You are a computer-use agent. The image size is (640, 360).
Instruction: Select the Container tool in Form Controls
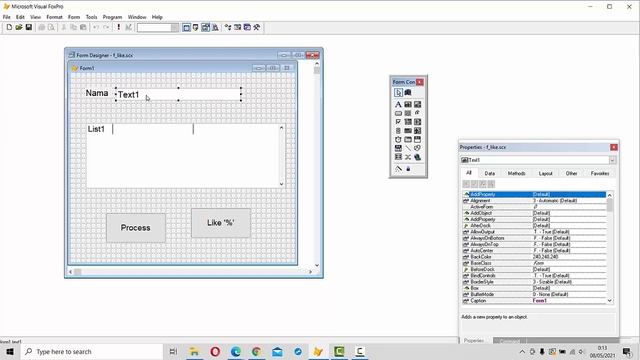point(398,157)
